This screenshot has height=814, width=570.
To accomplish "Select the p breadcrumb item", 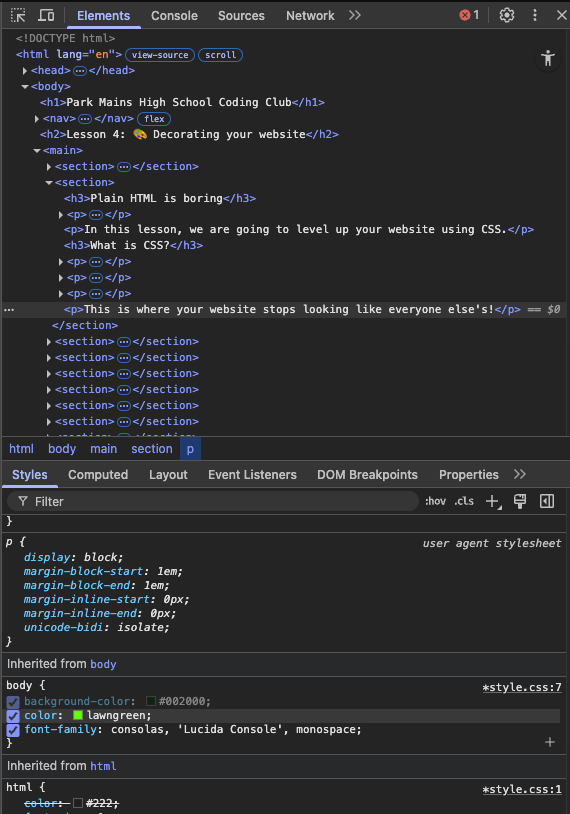I will pyautogui.click(x=190, y=449).
